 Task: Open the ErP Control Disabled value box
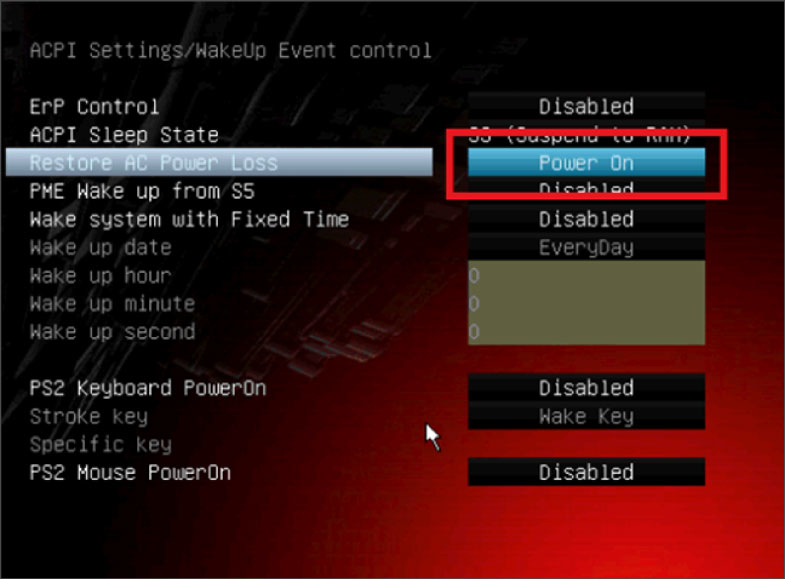pos(586,107)
